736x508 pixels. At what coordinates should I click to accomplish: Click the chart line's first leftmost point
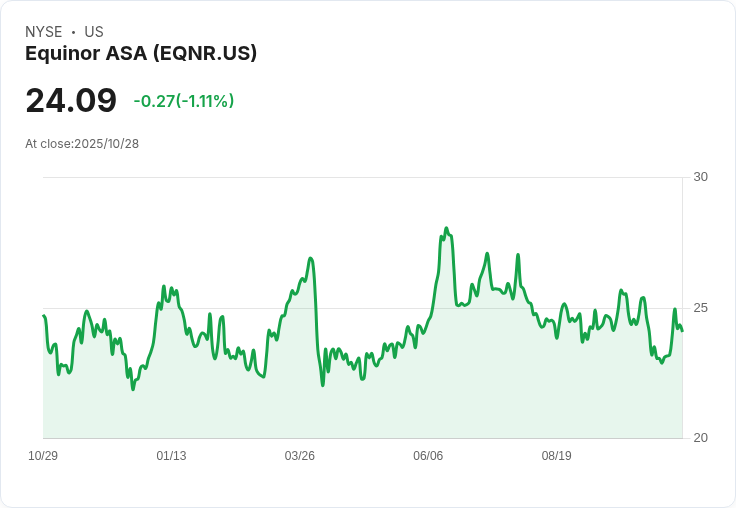coord(44,316)
